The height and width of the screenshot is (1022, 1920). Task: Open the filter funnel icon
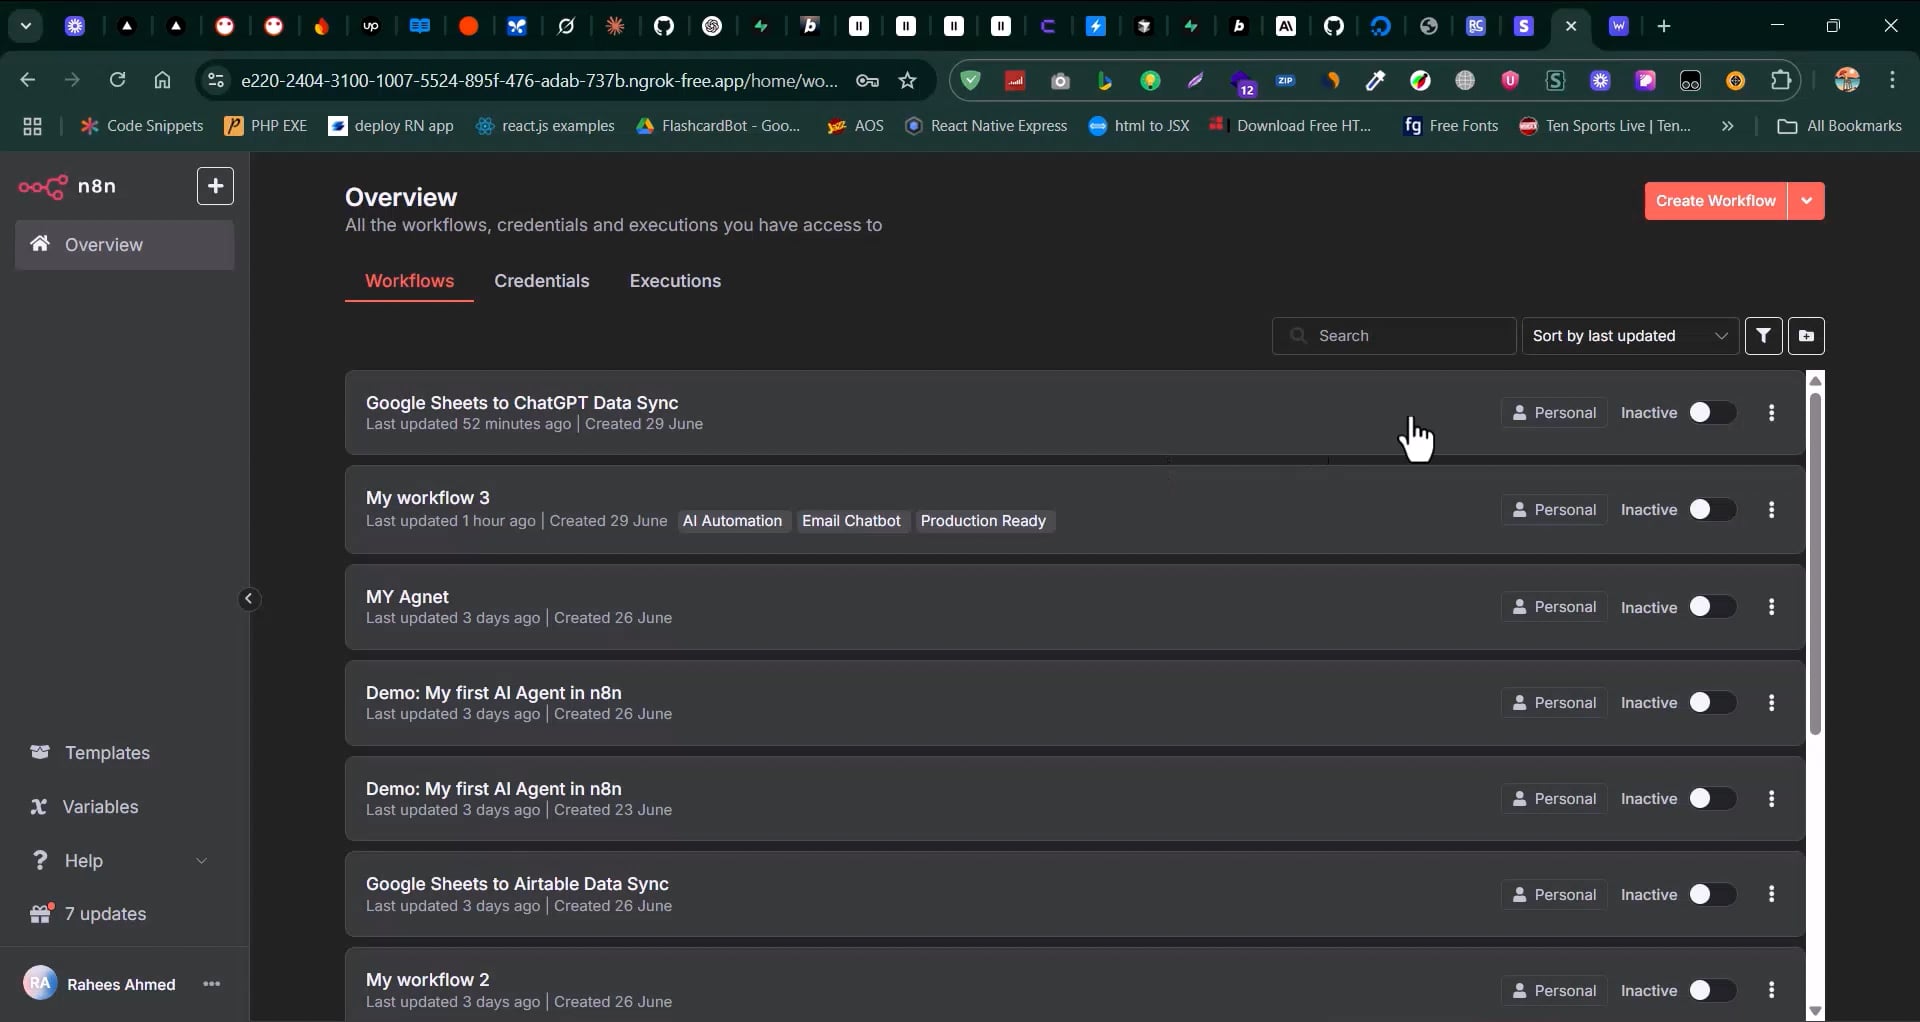click(1763, 336)
